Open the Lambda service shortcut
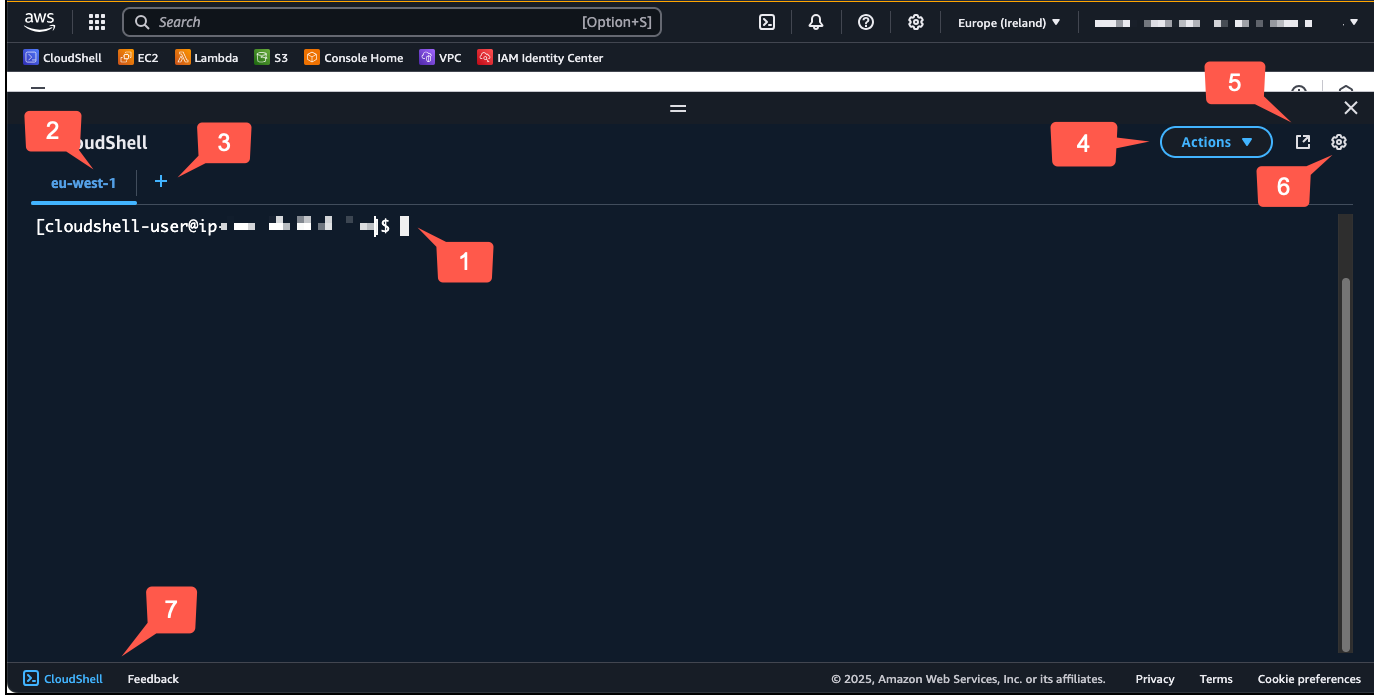Image resolution: width=1374 pixels, height=695 pixels. click(x=207, y=57)
